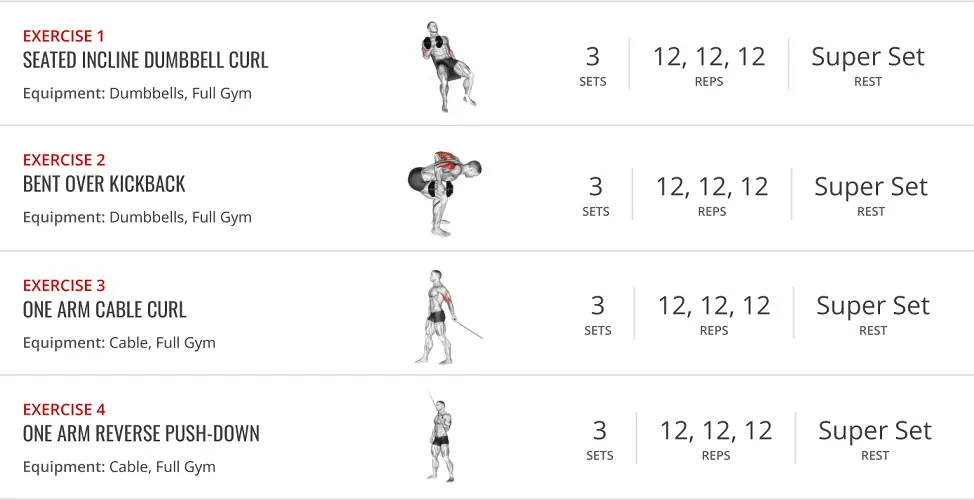Click Super Set rest for One Arm Cable Curl
This screenshot has height=500, width=974.
pyautogui.click(x=873, y=306)
